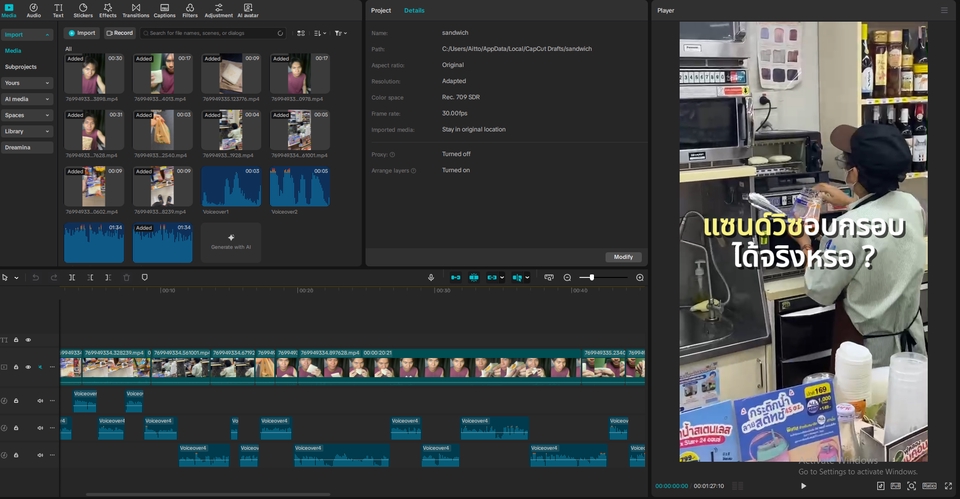Switch to the Project tab
Image resolution: width=960 pixels, height=499 pixels.
point(381,10)
